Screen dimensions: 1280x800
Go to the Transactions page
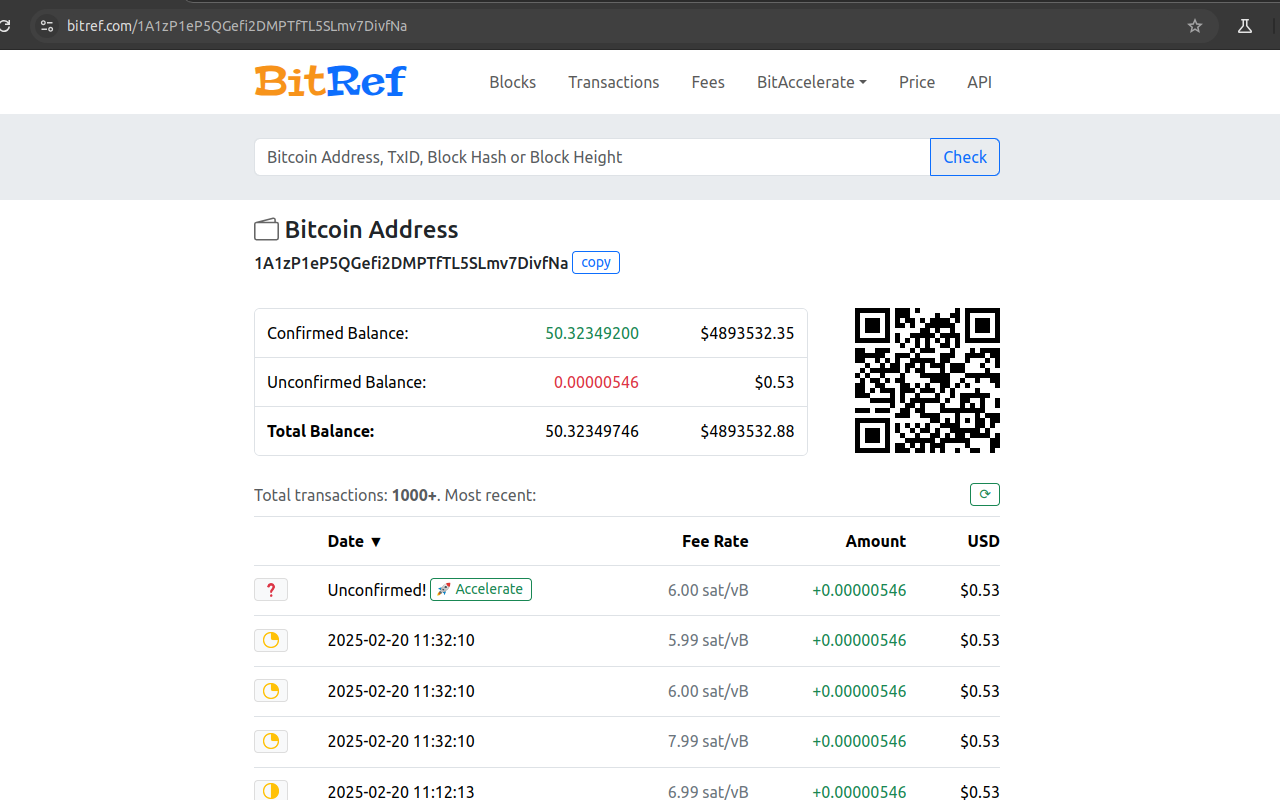point(613,82)
